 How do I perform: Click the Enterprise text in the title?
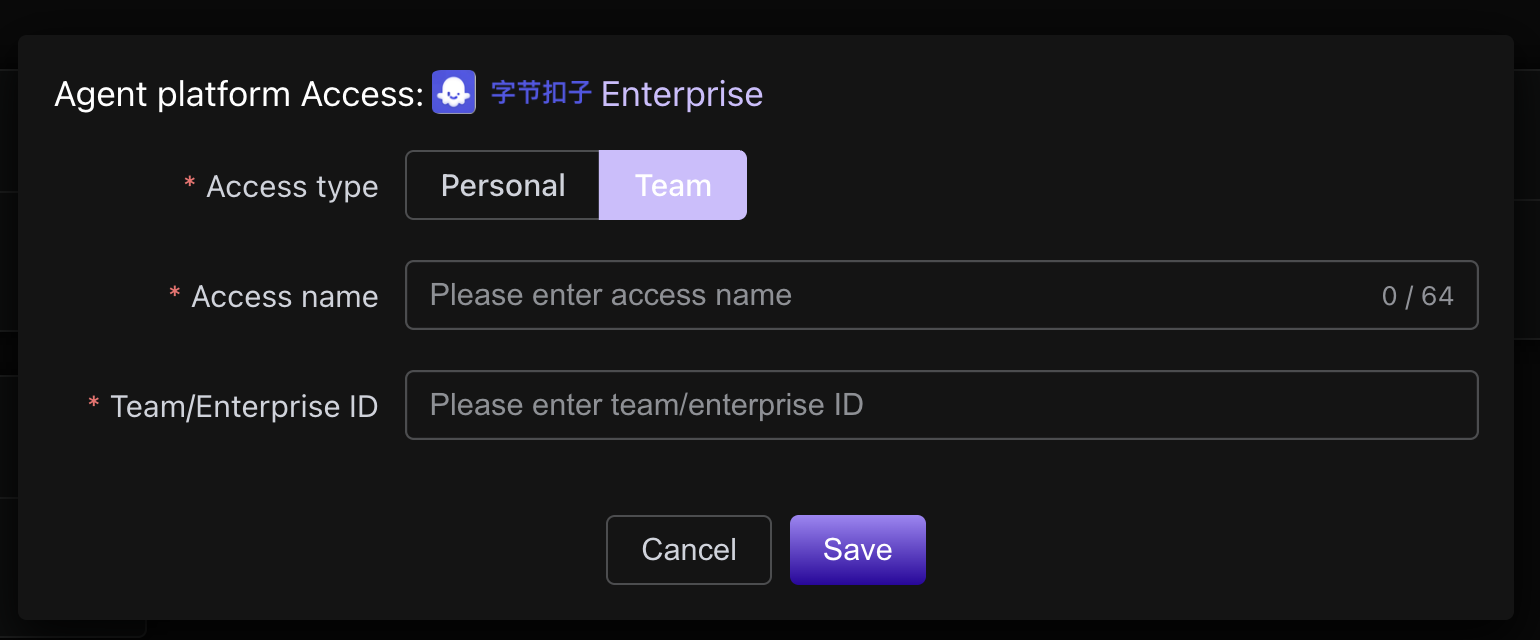tap(682, 94)
